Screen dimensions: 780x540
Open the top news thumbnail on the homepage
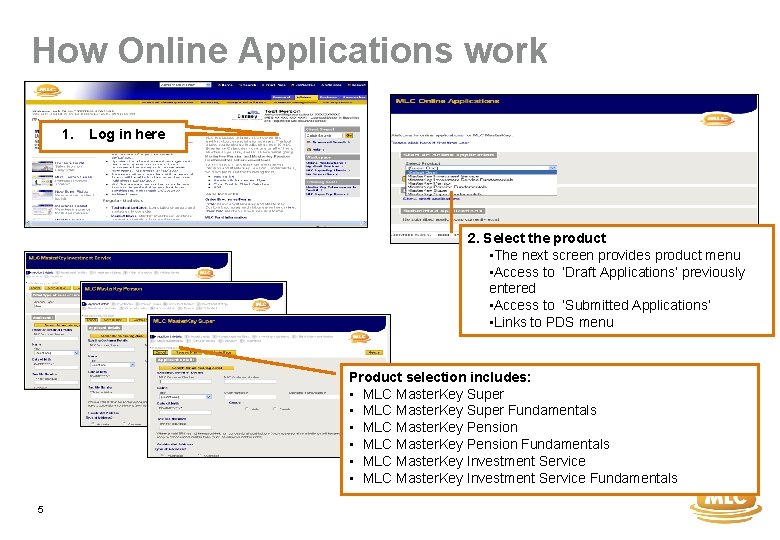click(42, 167)
